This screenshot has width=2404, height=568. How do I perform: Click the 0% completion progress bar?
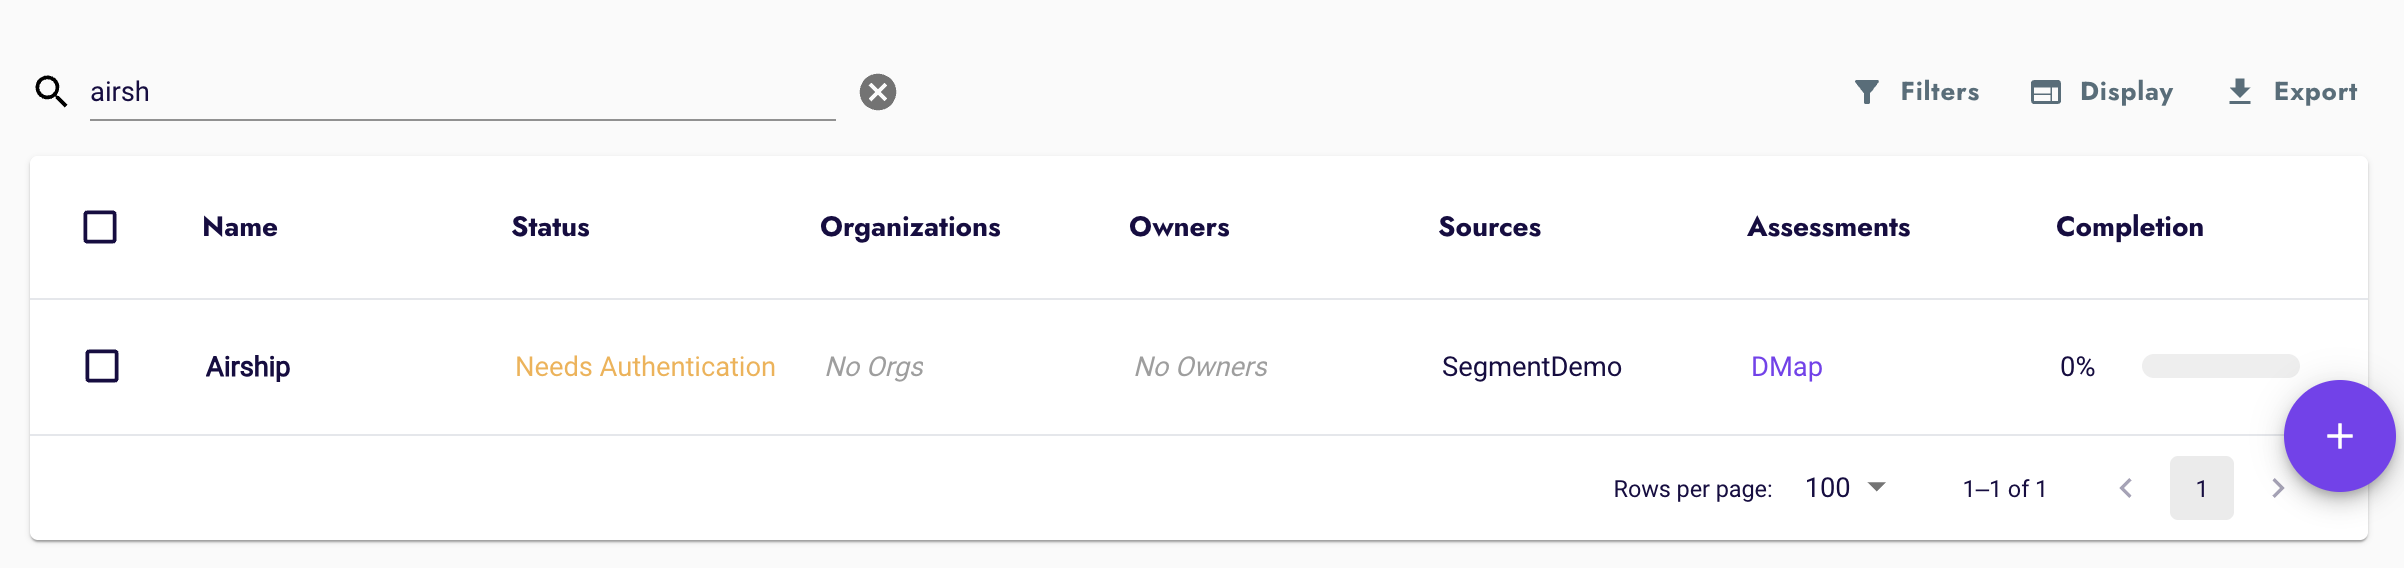click(2220, 366)
